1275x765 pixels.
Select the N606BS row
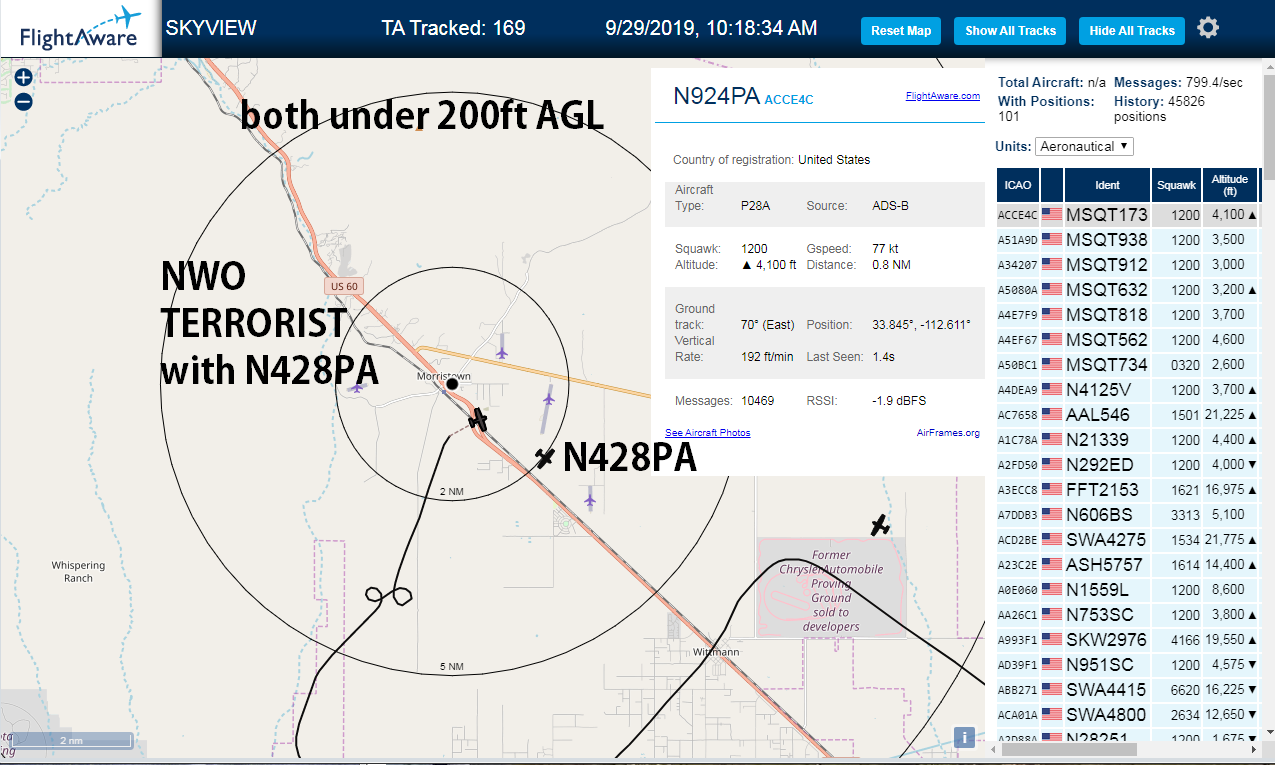pos(1128,514)
